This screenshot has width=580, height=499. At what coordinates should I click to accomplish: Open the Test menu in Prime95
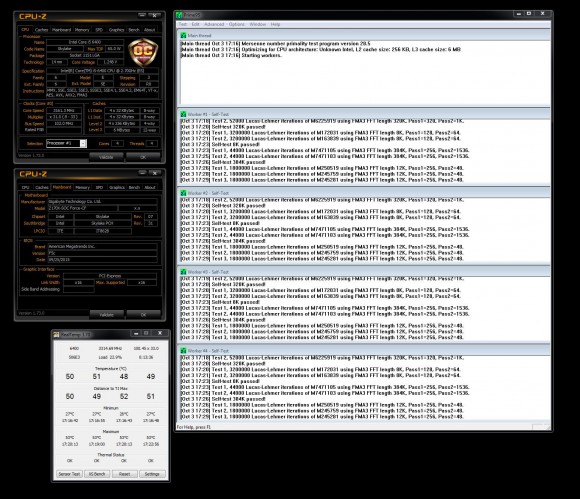tap(183, 24)
